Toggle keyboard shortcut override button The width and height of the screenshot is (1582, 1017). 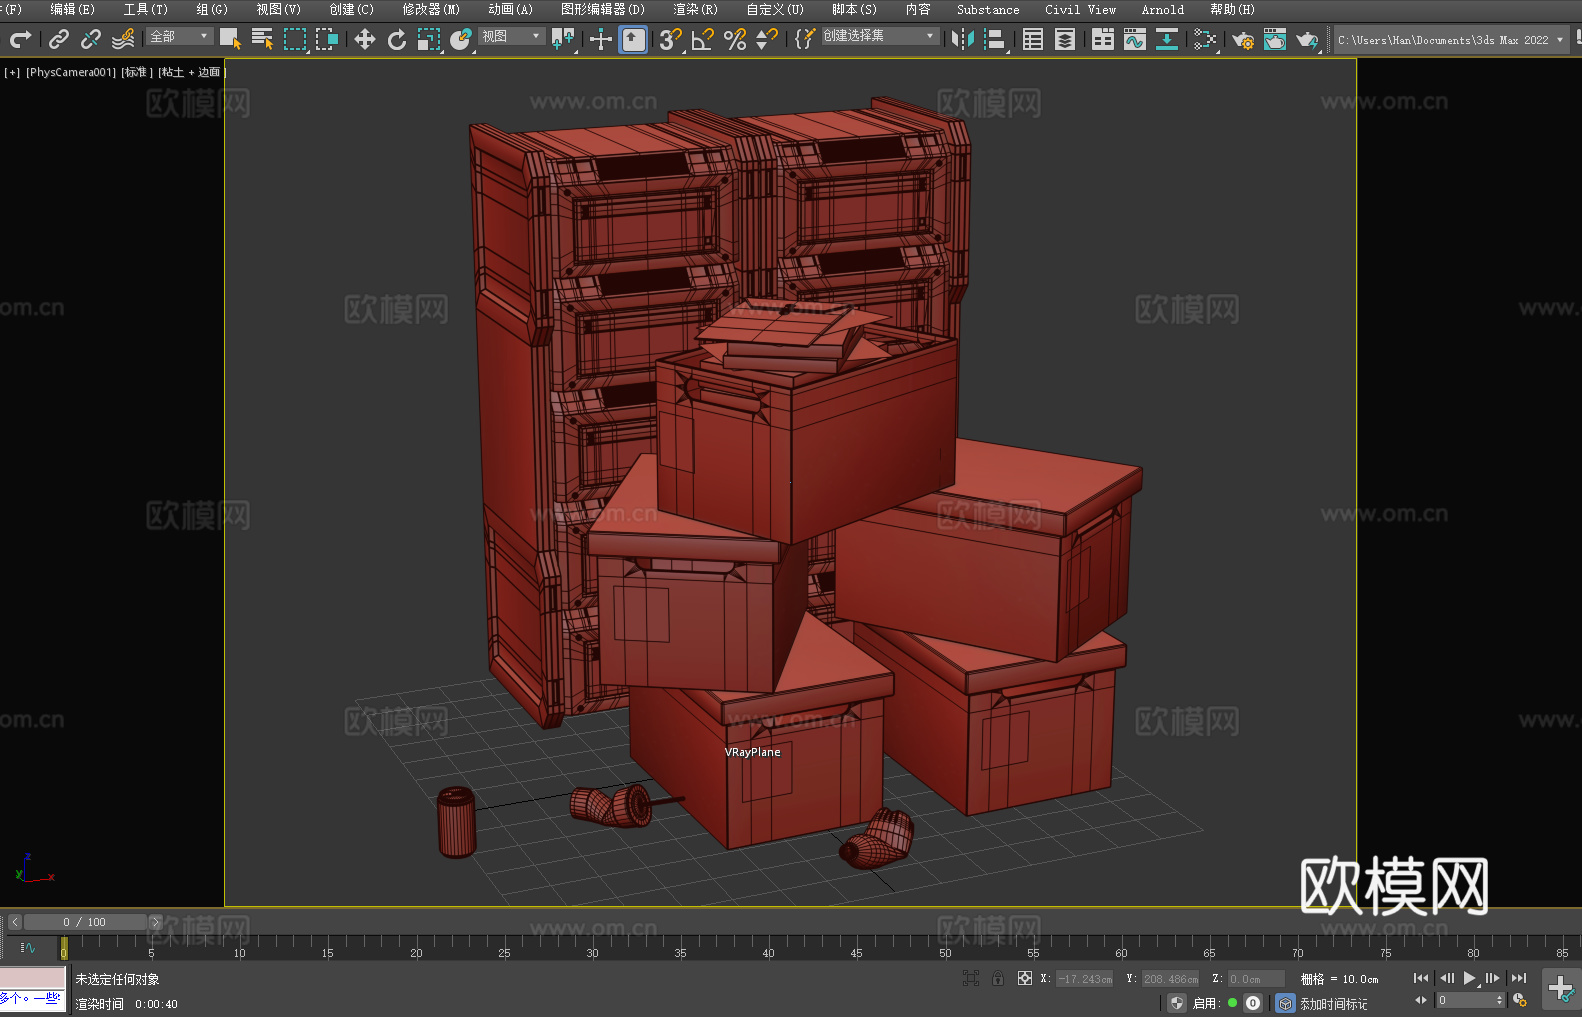(633, 39)
